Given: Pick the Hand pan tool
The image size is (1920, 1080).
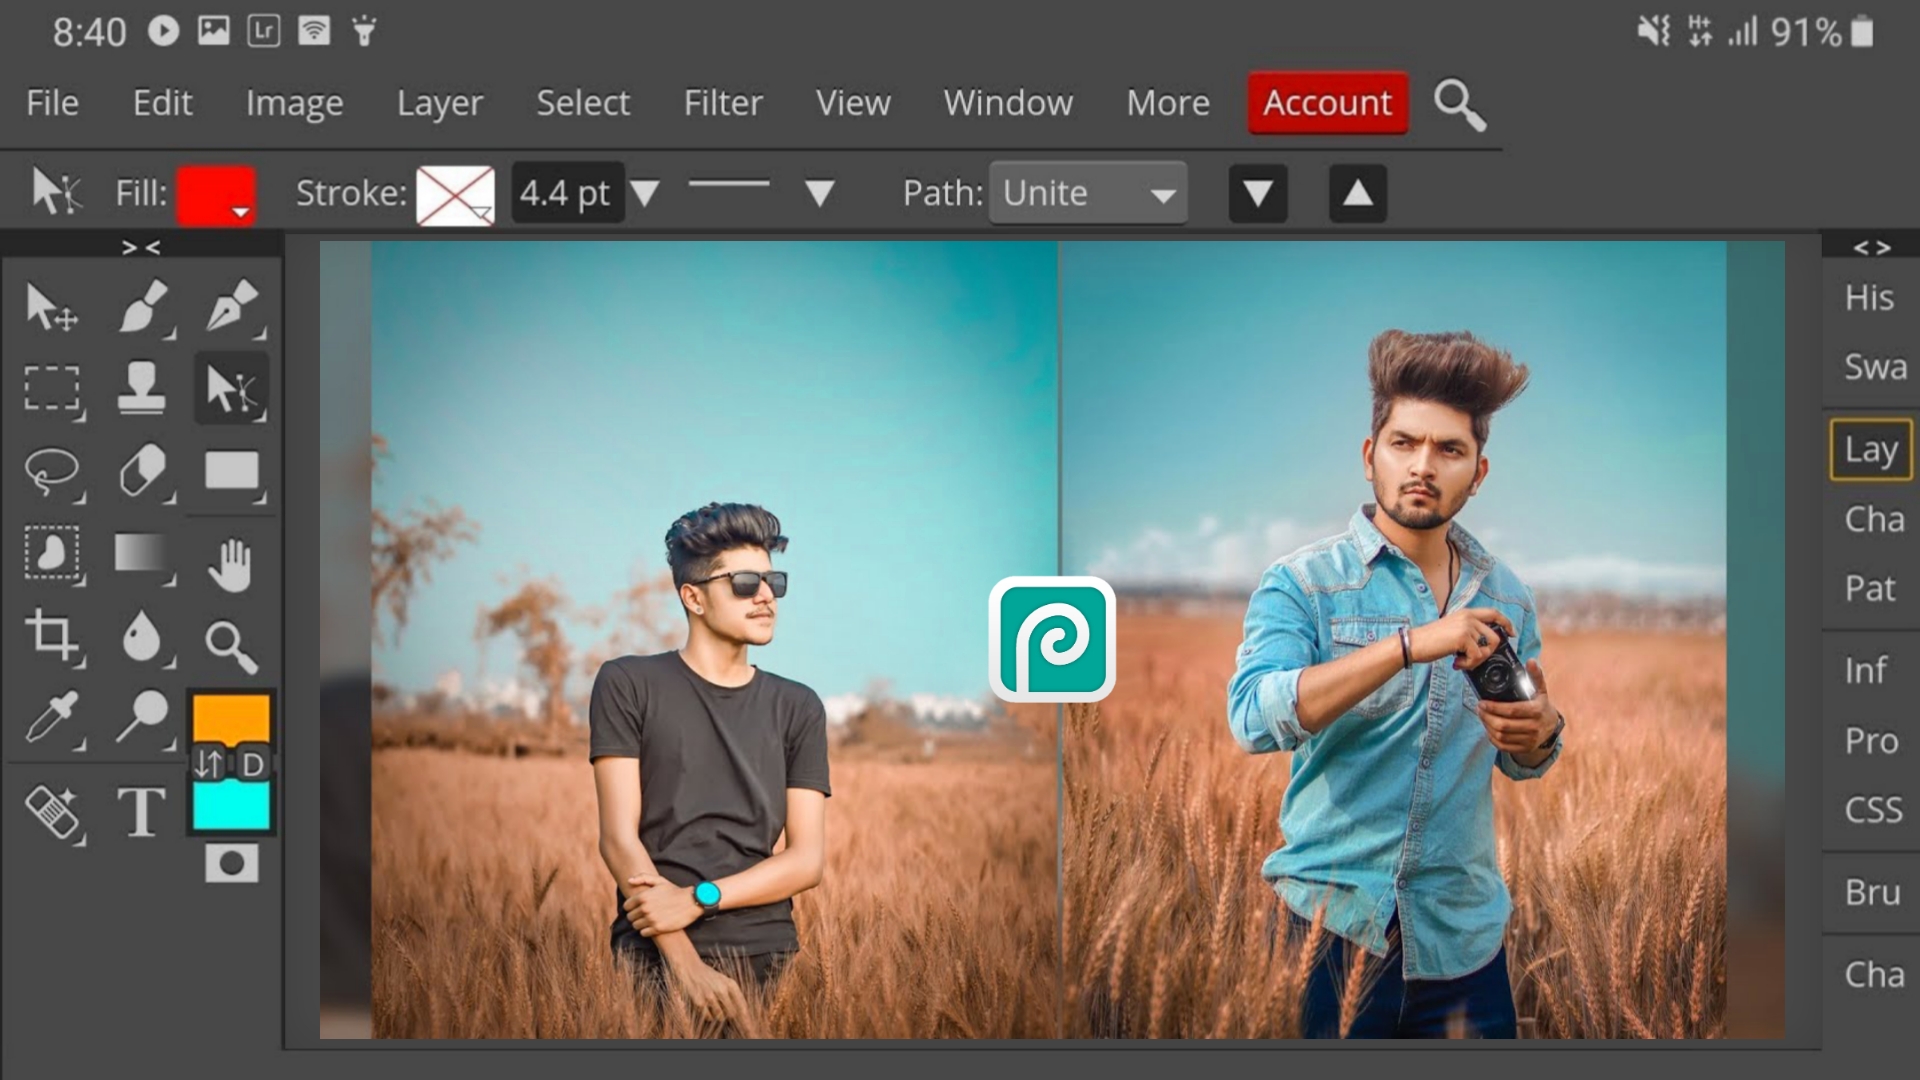Looking at the screenshot, I should 231,565.
